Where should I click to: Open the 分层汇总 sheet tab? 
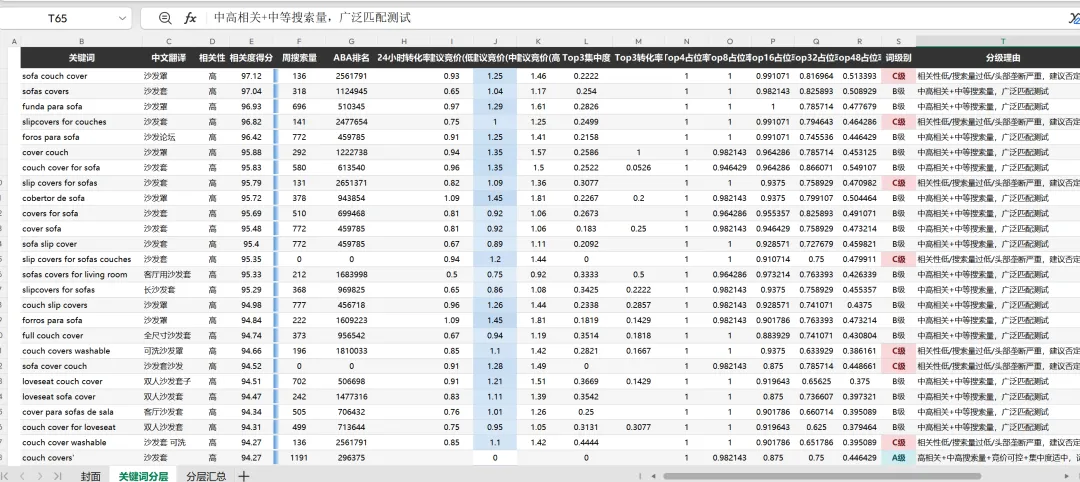[x=206, y=476]
